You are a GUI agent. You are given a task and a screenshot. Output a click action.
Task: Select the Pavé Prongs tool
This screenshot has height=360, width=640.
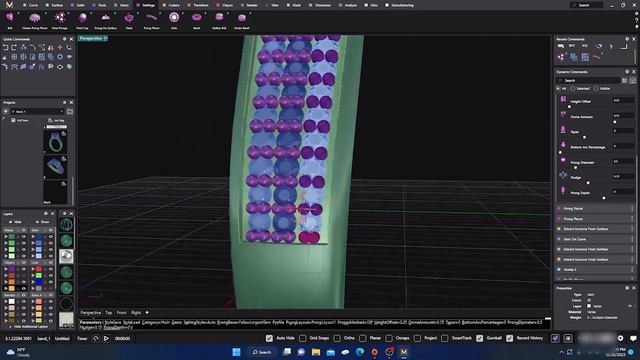(x=60, y=20)
